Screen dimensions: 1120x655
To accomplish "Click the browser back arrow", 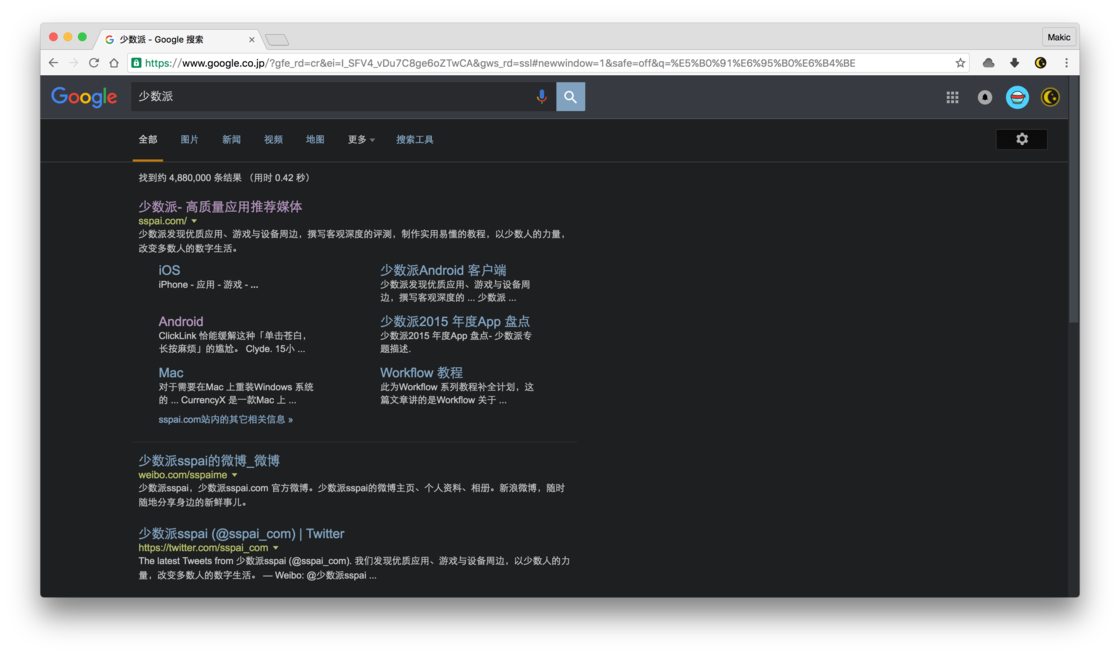I will pos(54,63).
